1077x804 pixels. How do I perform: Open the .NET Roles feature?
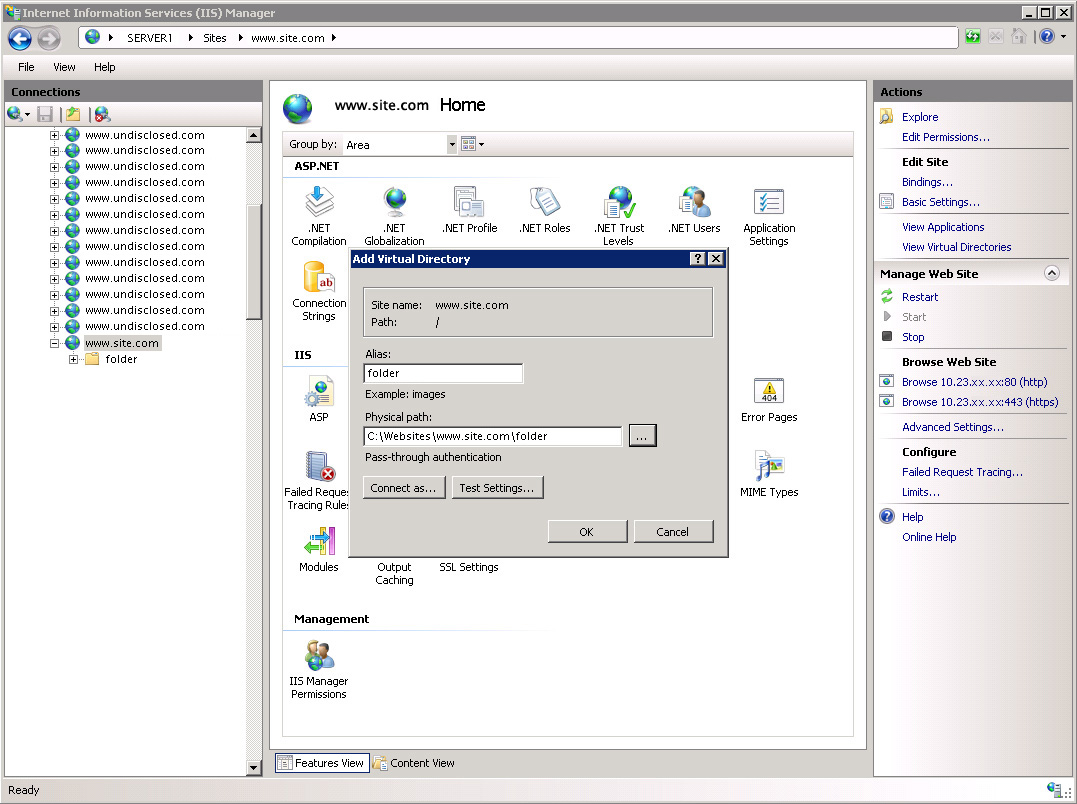click(545, 210)
